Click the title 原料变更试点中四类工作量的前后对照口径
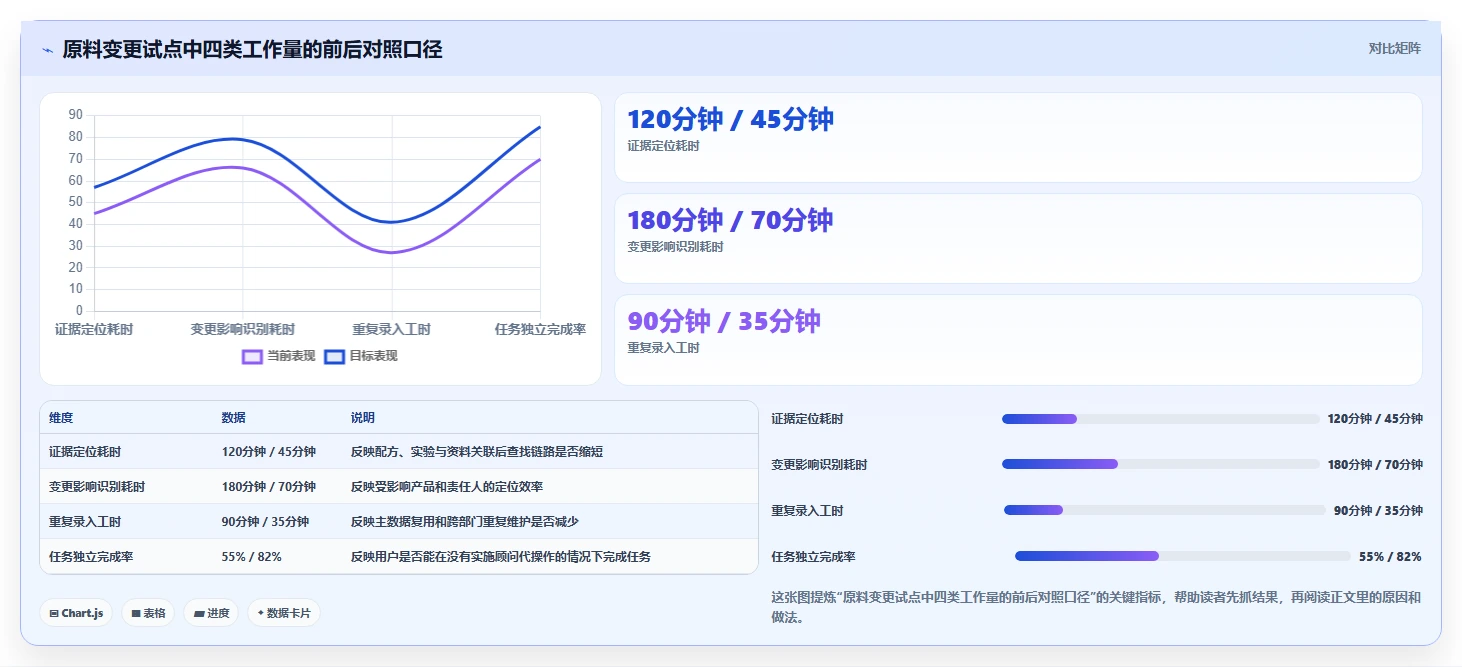The width and height of the screenshot is (1462, 667). [252, 49]
